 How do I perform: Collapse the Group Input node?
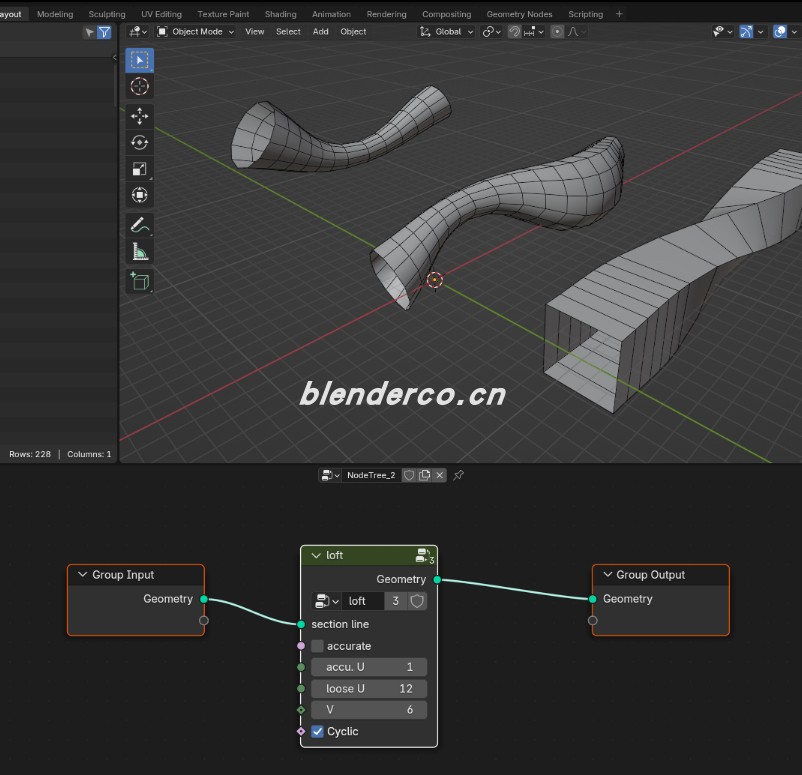pyautogui.click(x=82, y=574)
